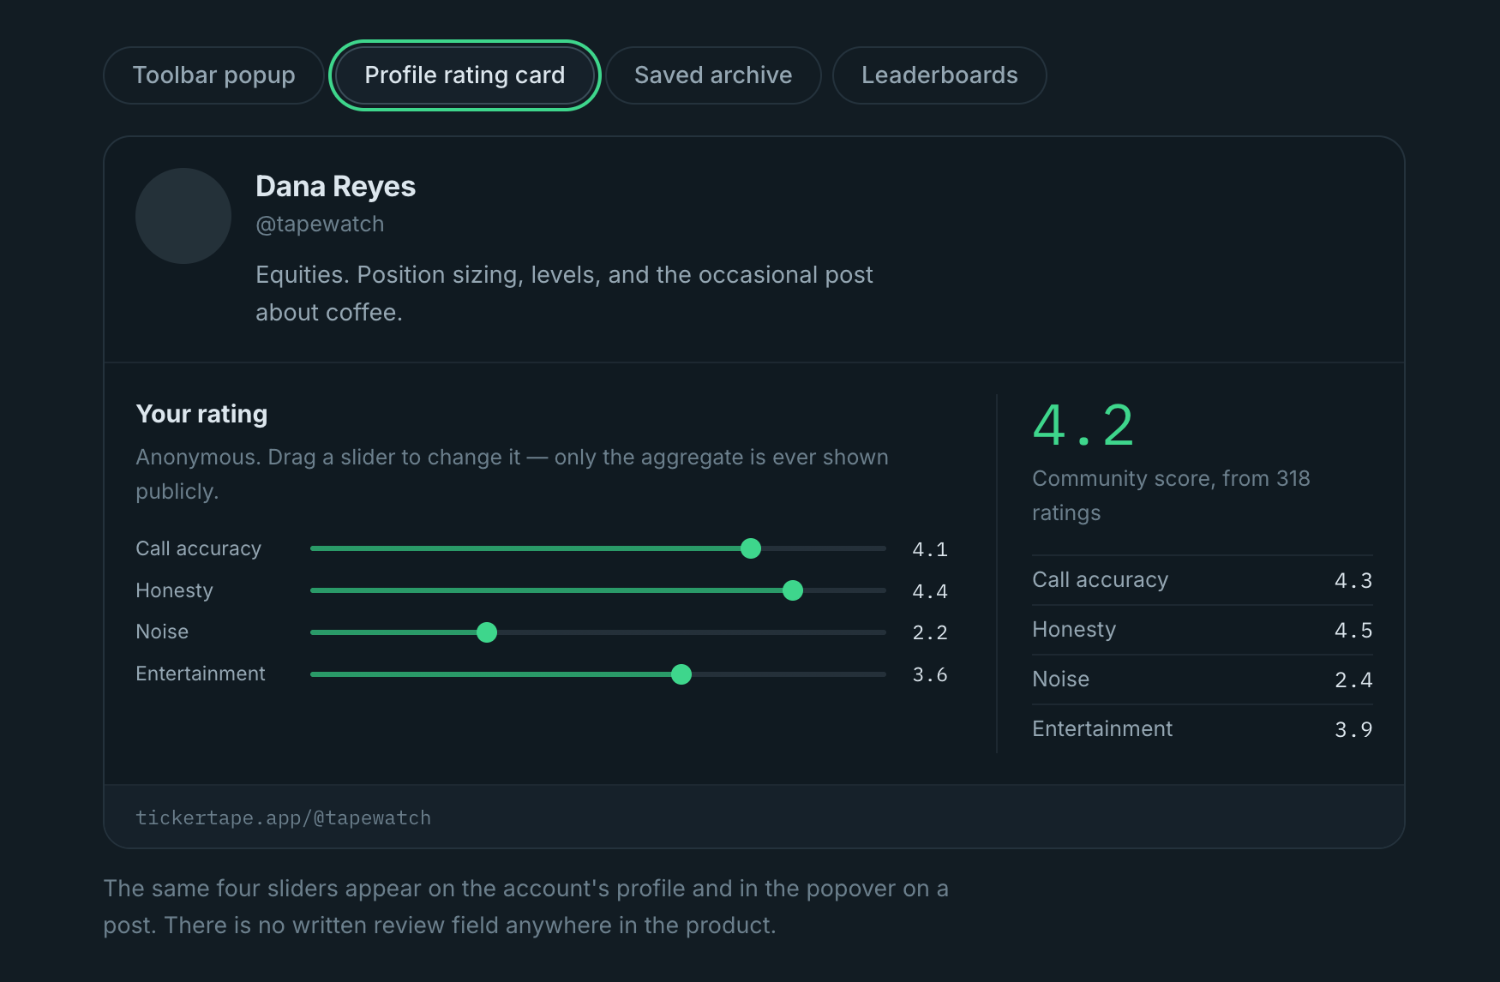The height and width of the screenshot is (982, 1500).
Task: Go to the Leaderboards tab
Action: pyautogui.click(x=940, y=75)
